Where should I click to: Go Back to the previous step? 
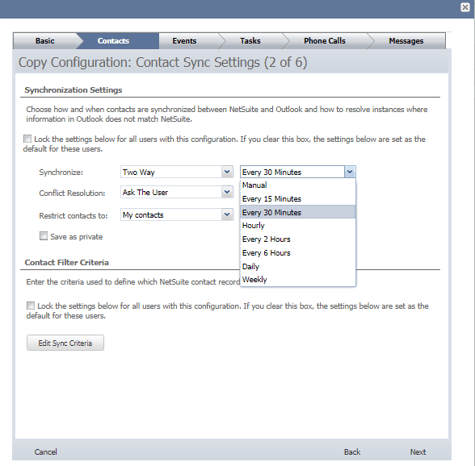(352, 452)
